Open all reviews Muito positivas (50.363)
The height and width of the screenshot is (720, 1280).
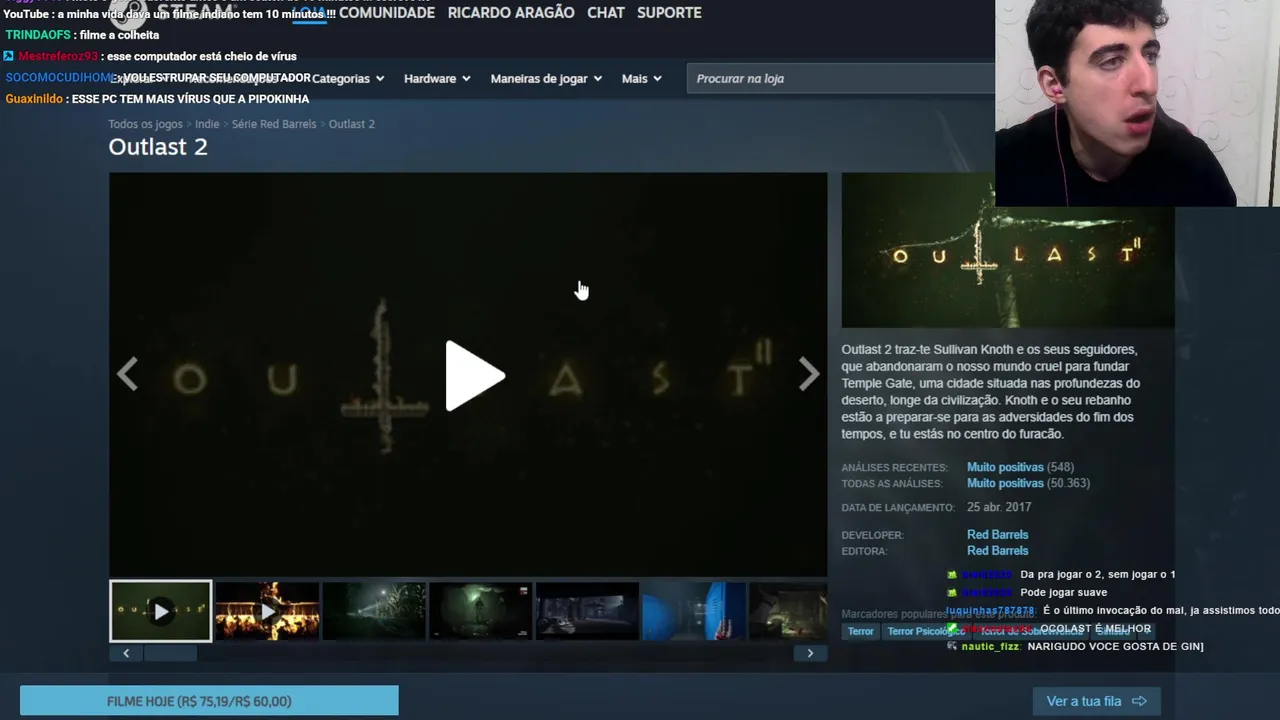[1028, 483]
